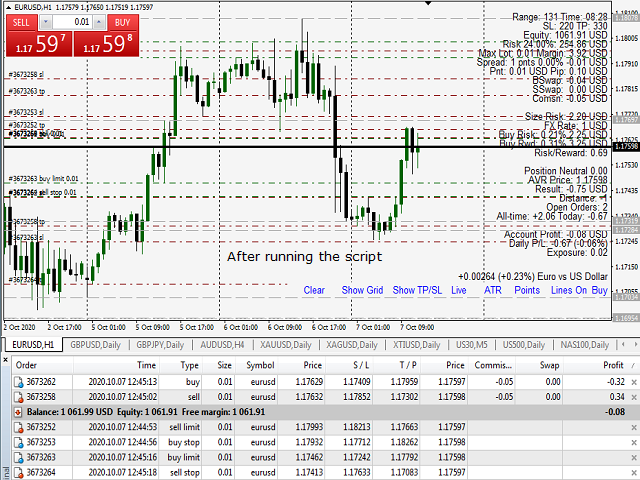This screenshot has width=640, height=480.
Task: Sort by the Order column header
Action: coord(42,365)
